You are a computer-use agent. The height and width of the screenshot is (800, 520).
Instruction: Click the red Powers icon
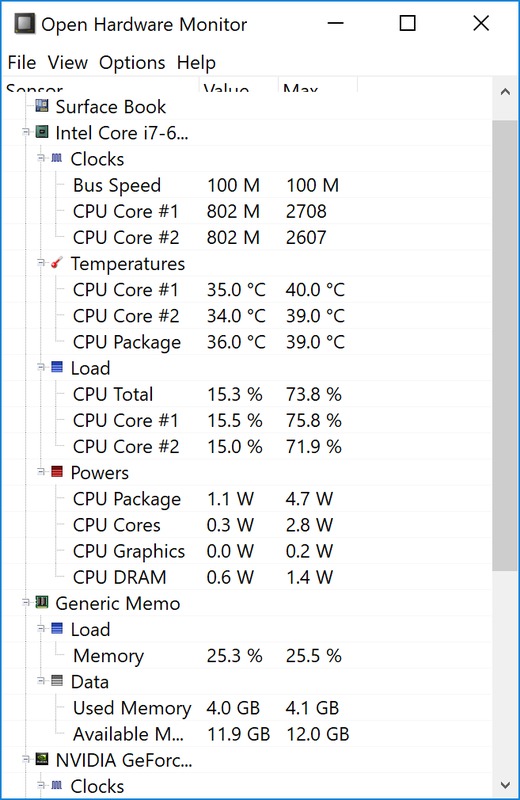[57, 472]
